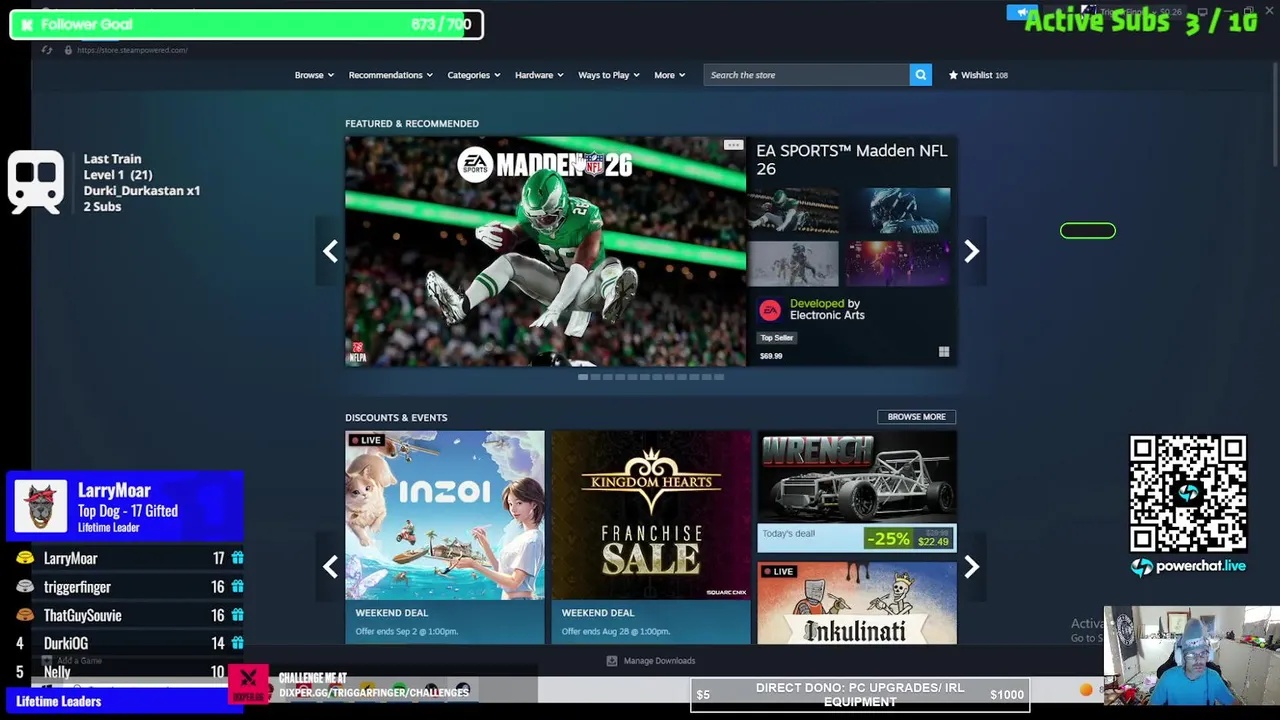Screen dimensions: 1280x720
Task: Click the powerchat.live QR code
Action: (1188, 494)
